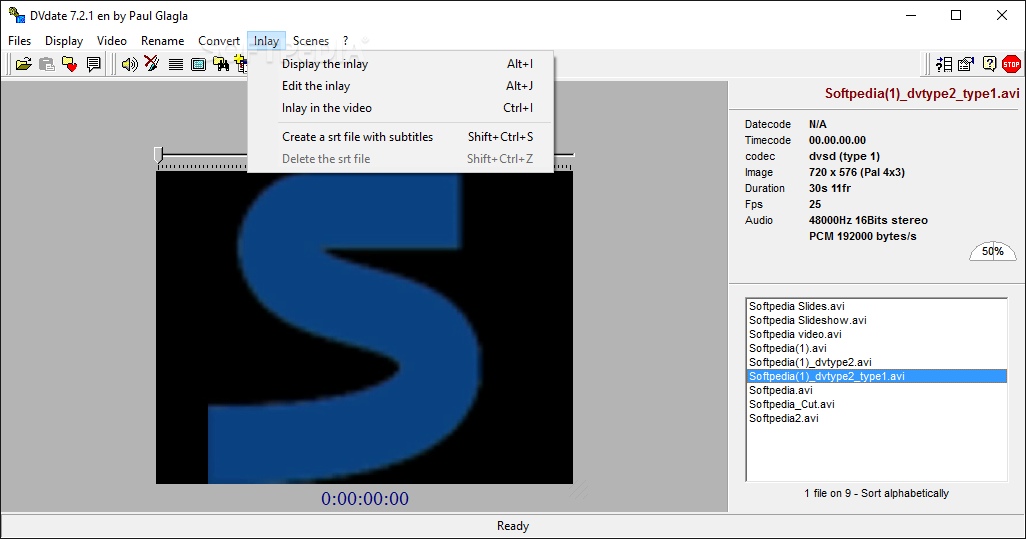Image resolution: width=1026 pixels, height=539 pixels.
Task: Click the loudspeaker audio icon
Action: point(130,64)
